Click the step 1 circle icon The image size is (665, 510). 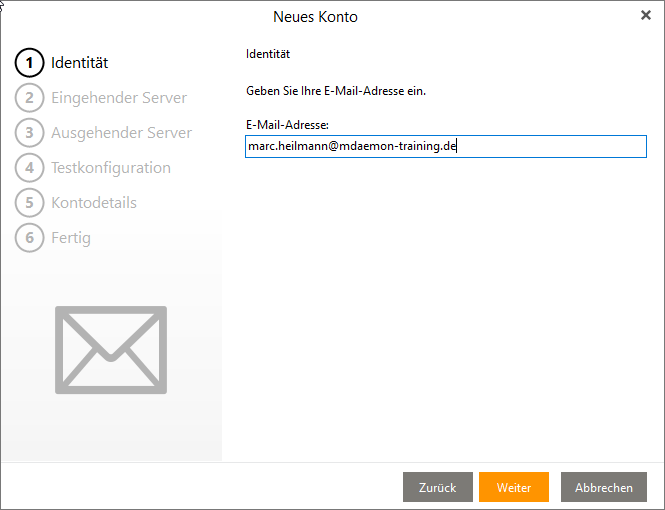pos(30,63)
